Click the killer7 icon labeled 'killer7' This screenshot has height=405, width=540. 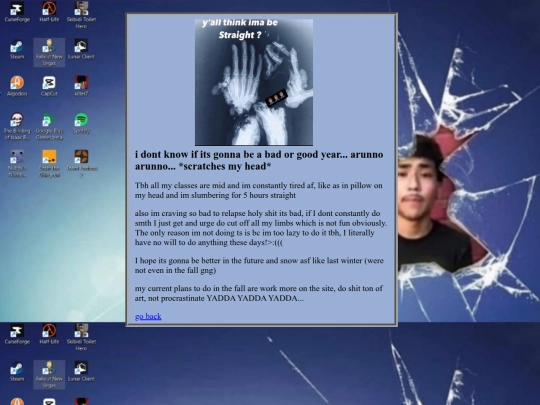click(81, 86)
